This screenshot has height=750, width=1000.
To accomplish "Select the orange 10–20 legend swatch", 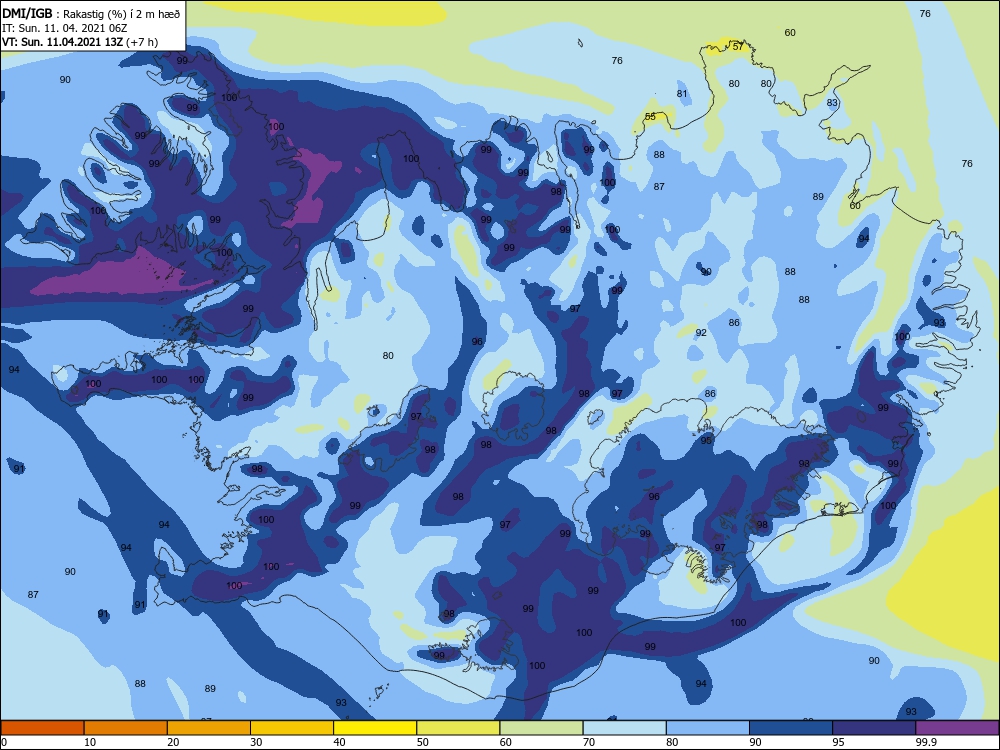I will coord(126,728).
